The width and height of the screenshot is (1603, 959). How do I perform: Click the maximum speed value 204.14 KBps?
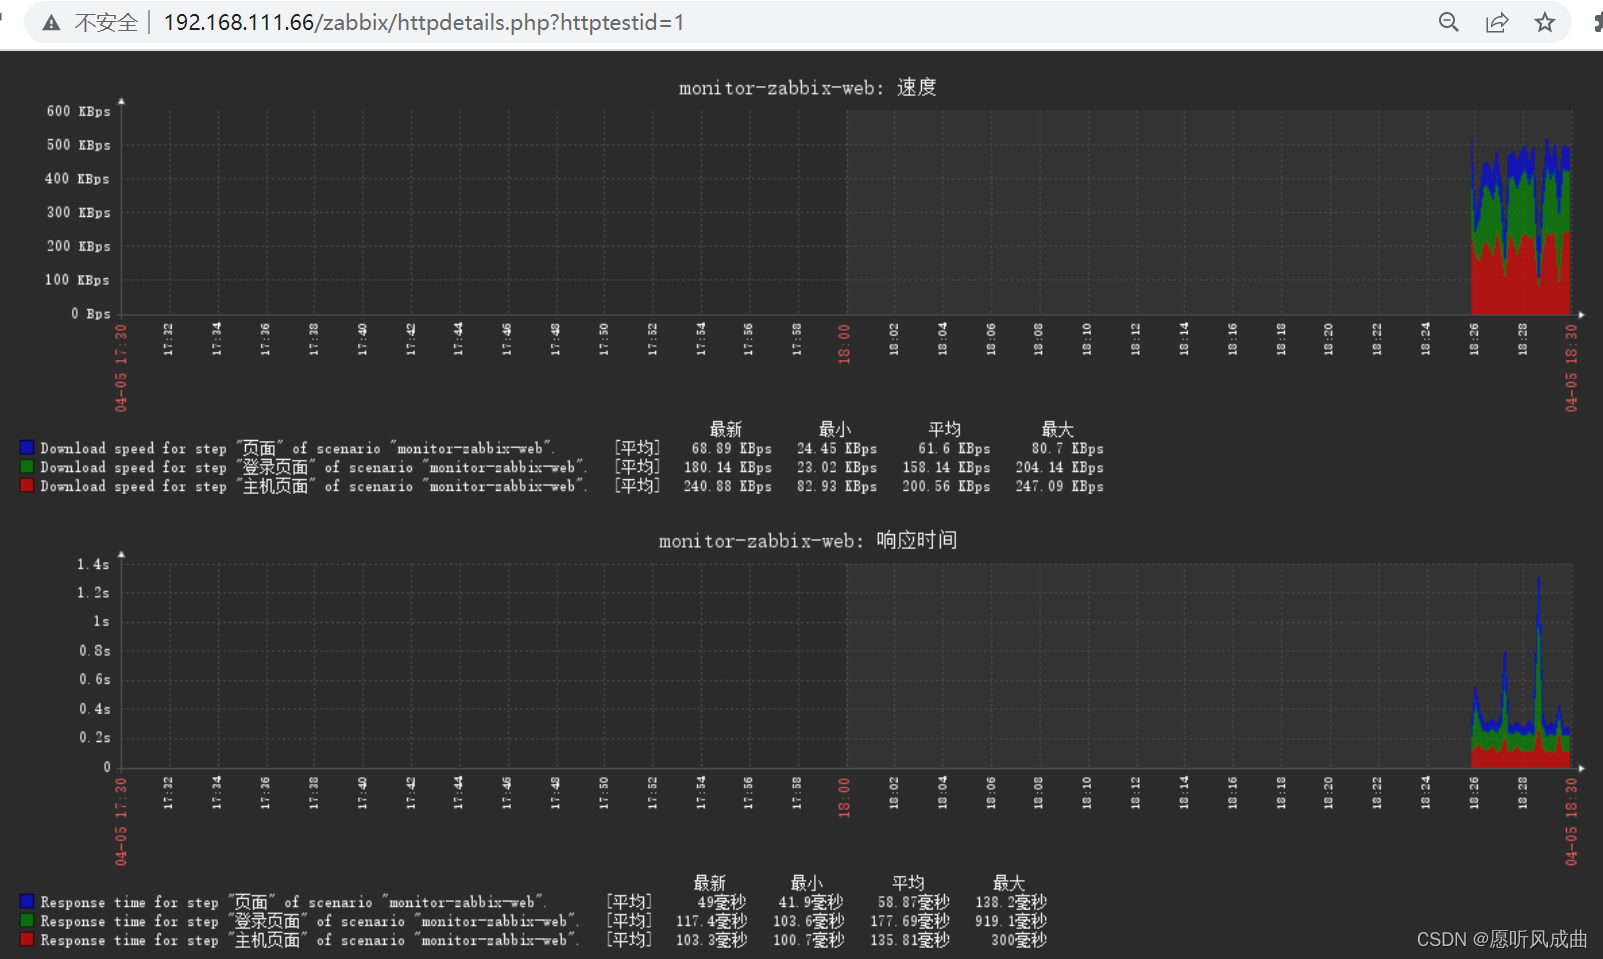(x=1060, y=468)
